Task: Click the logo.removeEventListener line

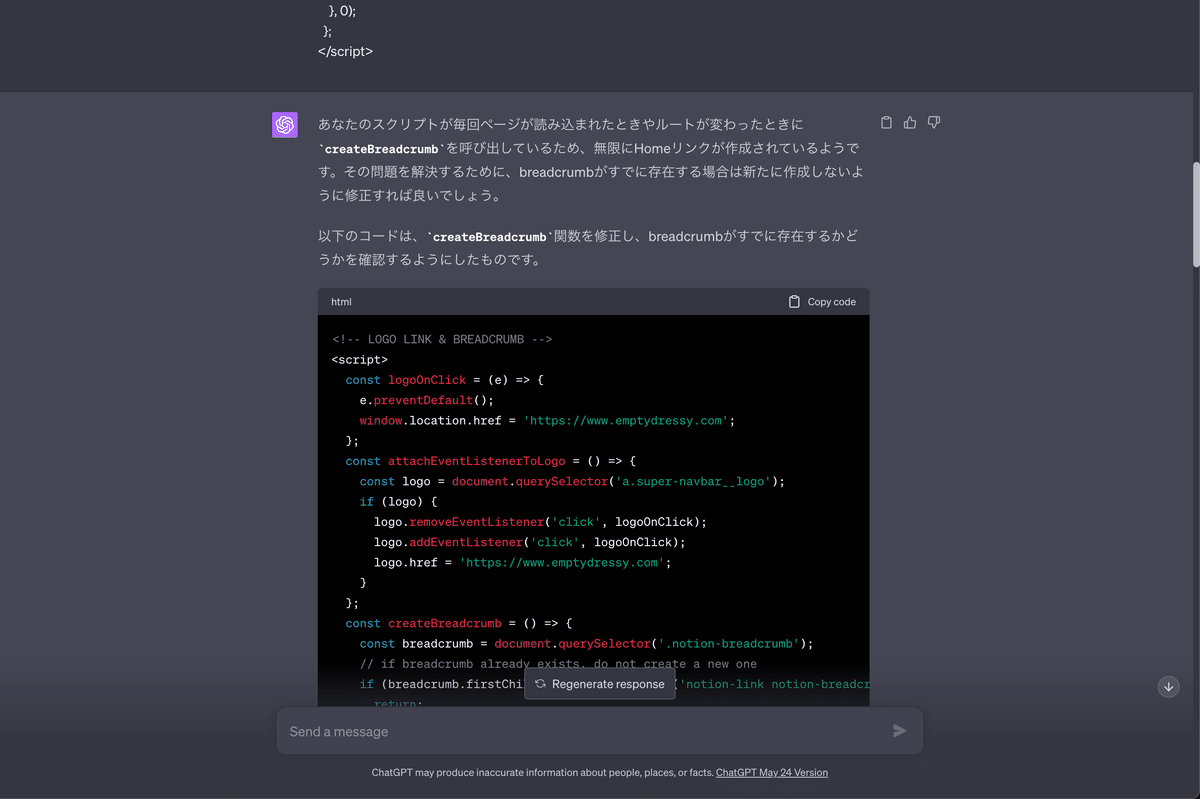Action: click(540, 522)
